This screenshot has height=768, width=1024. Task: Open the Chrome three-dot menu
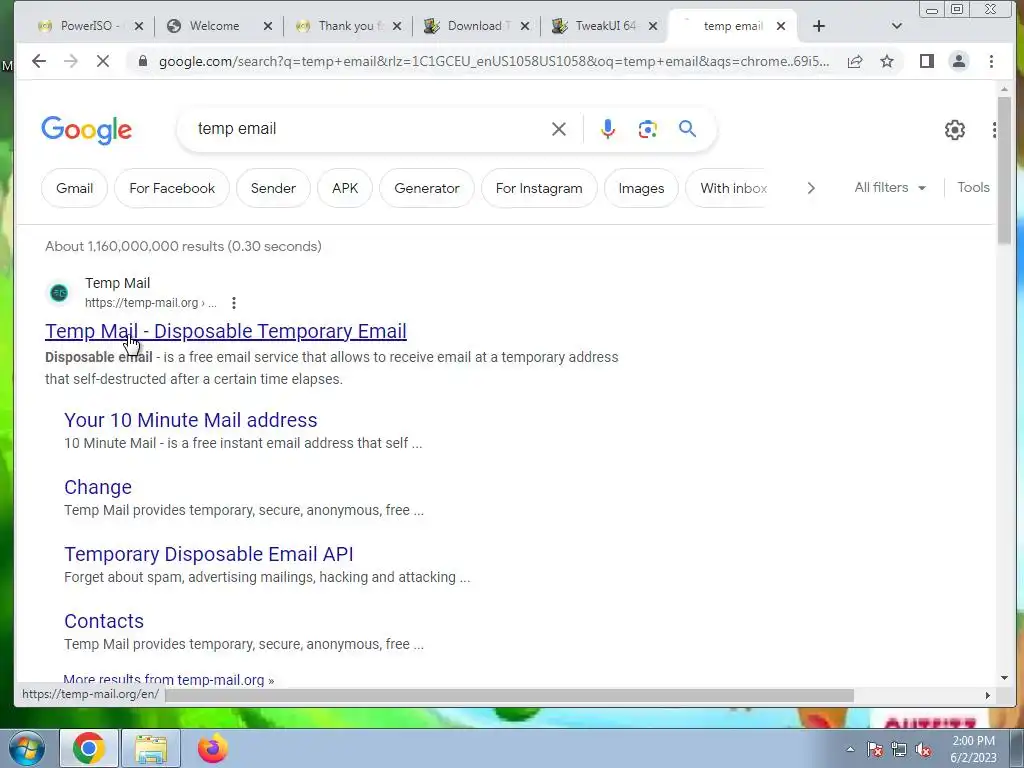click(991, 61)
